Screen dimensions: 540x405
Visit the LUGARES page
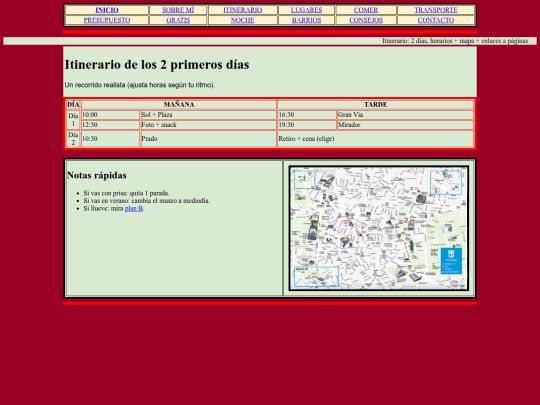pyautogui.click(x=307, y=10)
